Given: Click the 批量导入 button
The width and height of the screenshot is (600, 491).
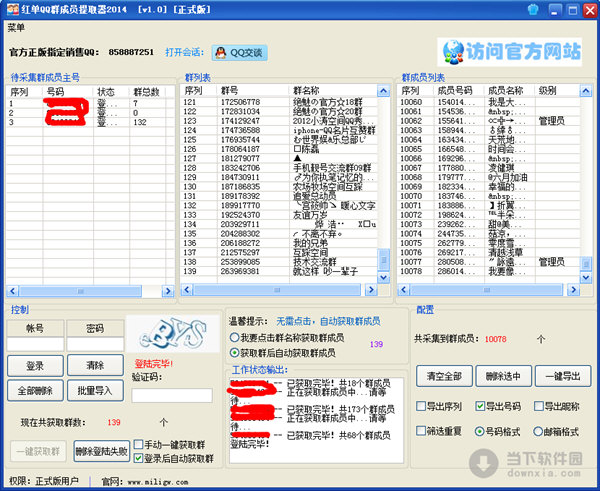Looking at the screenshot, I should [95, 390].
